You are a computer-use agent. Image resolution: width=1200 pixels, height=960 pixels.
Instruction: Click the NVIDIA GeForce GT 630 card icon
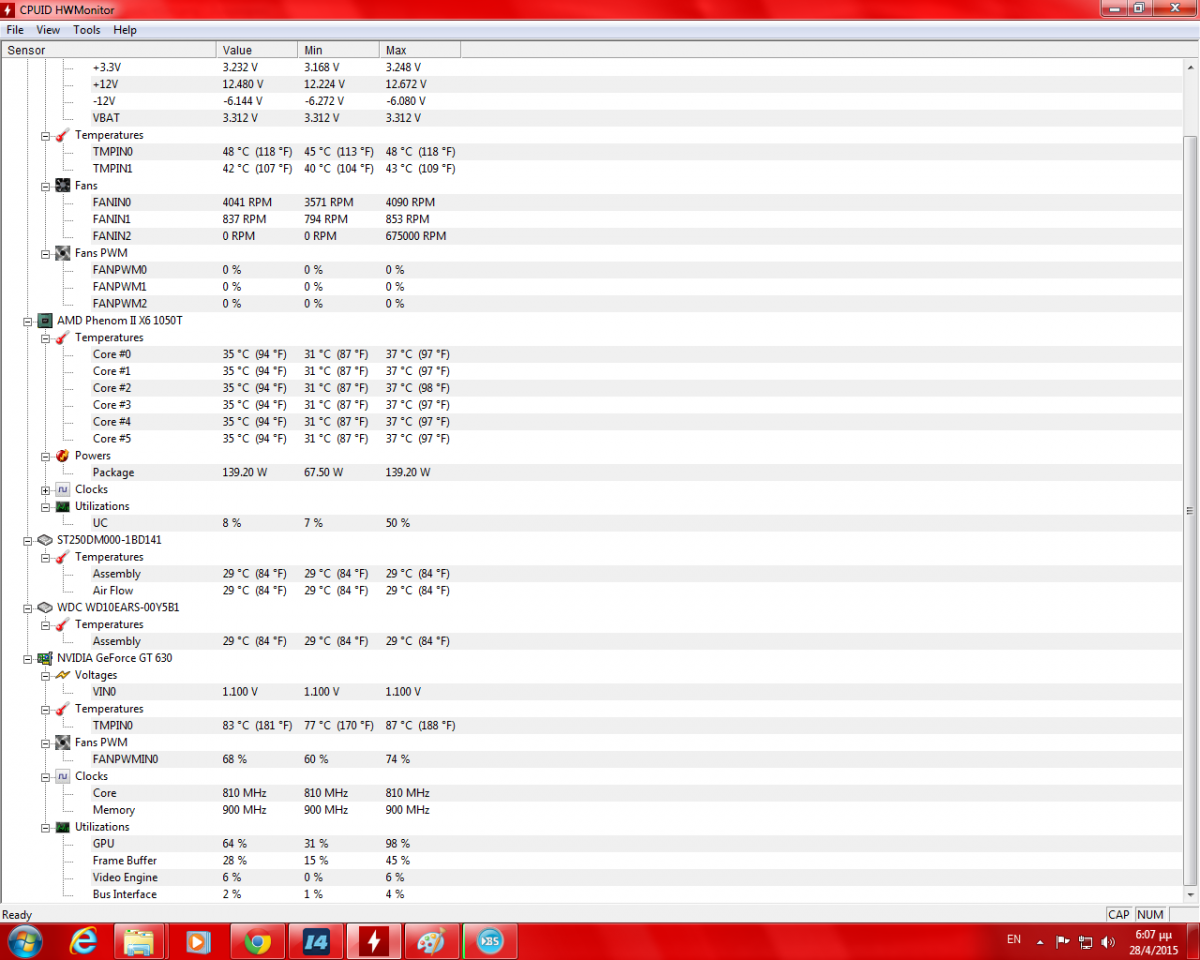45,659
